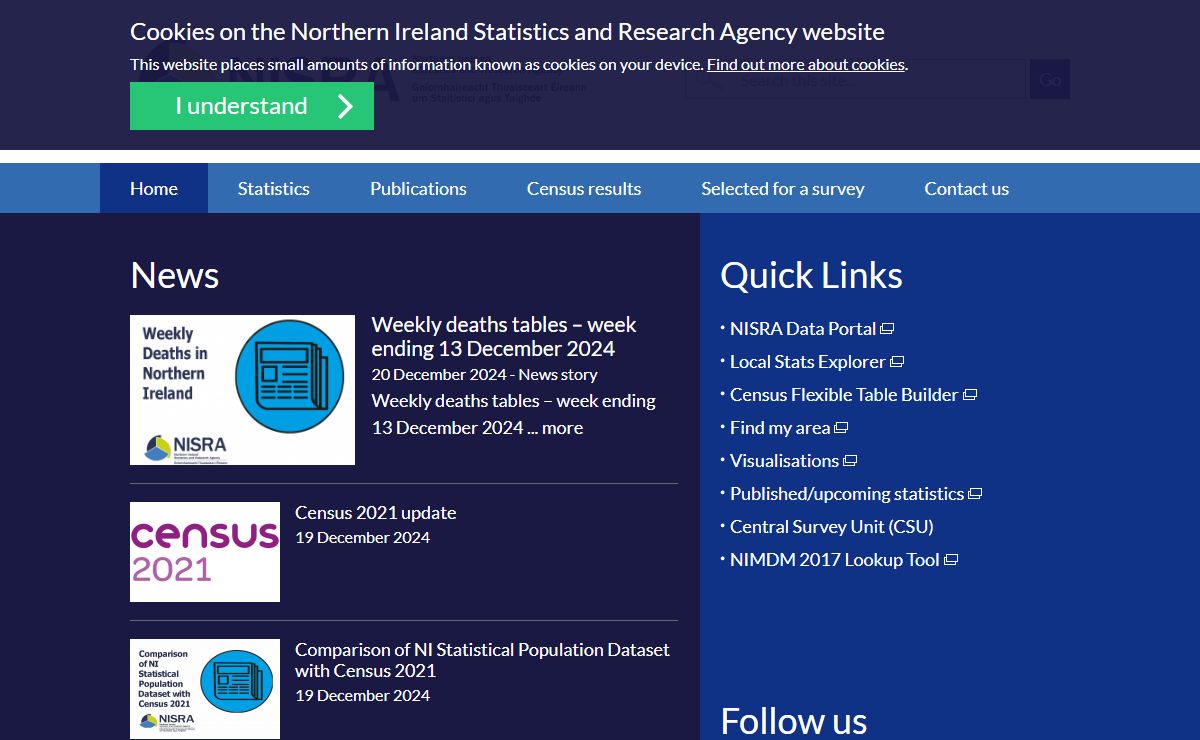Navigate to Contact us

[967, 188]
